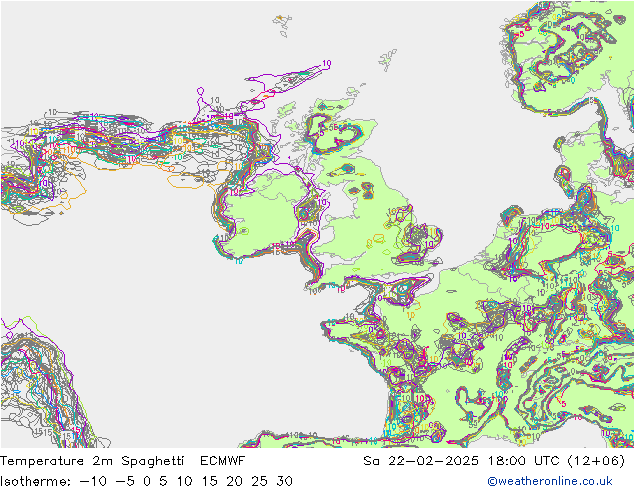The image size is (634, 490).
Task: Click the '−10' value in Isotherme legend
Action: (x=93, y=481)
